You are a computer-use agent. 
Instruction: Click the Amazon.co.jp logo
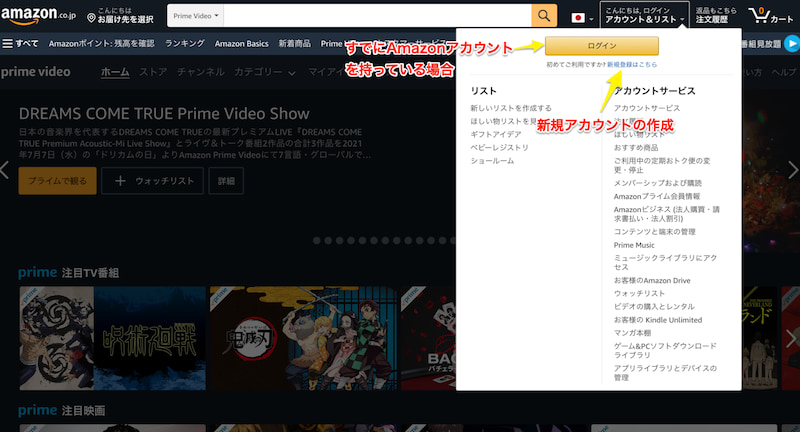38,15
